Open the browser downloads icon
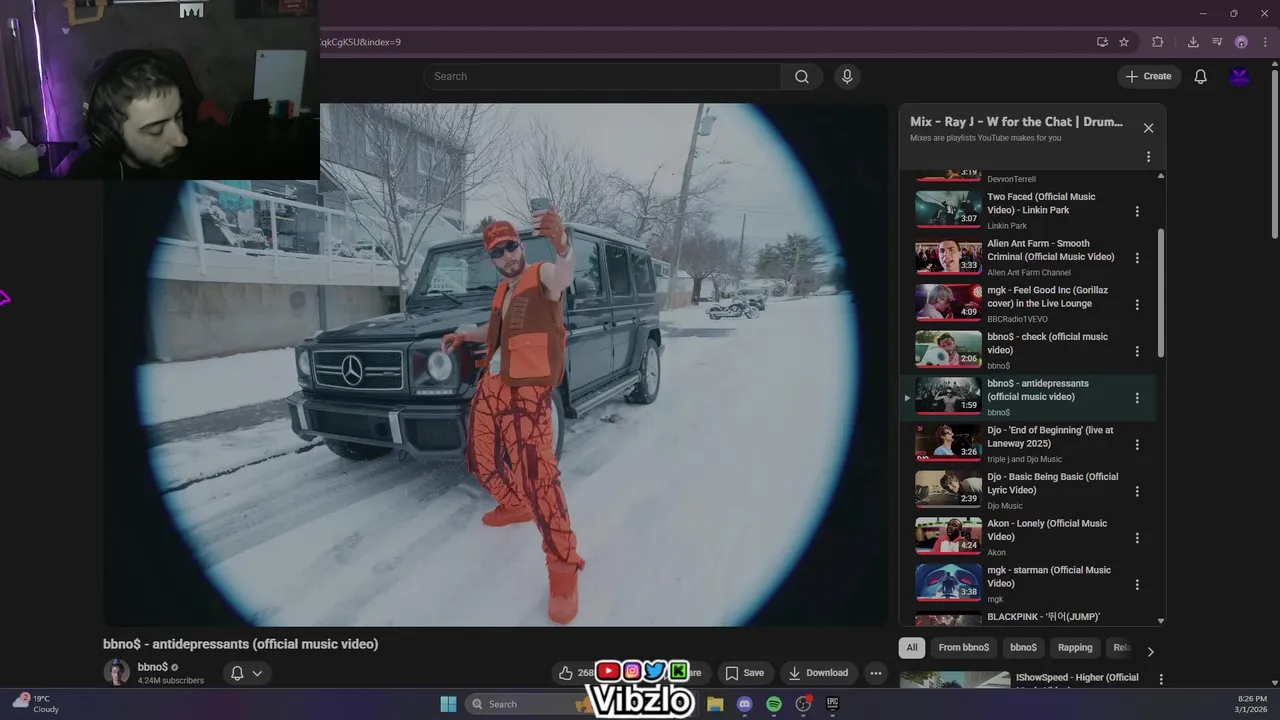This screenshot has height=720, width=1280. [x=1193, y=42]
